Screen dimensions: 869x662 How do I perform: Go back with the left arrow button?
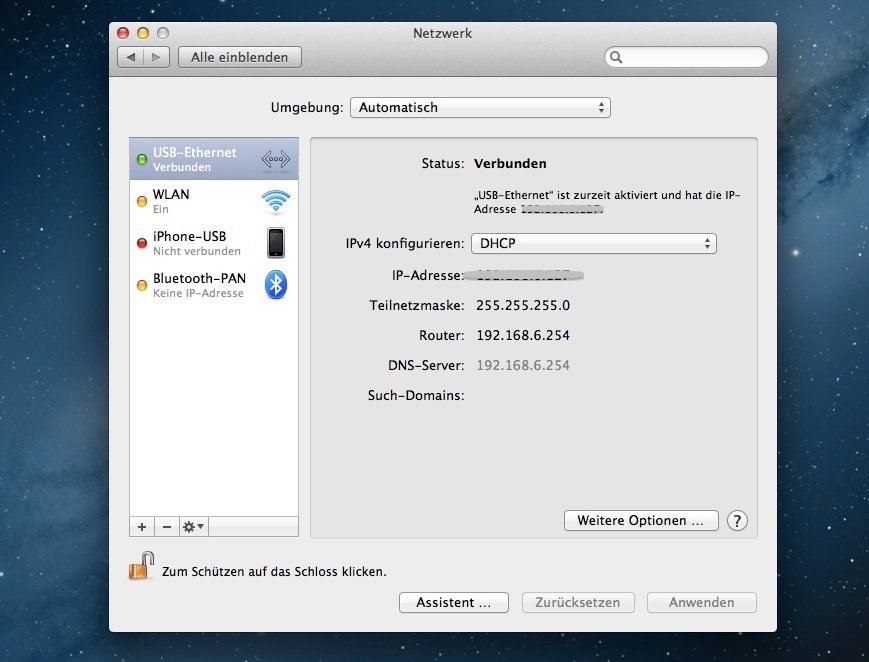(131, 57)
